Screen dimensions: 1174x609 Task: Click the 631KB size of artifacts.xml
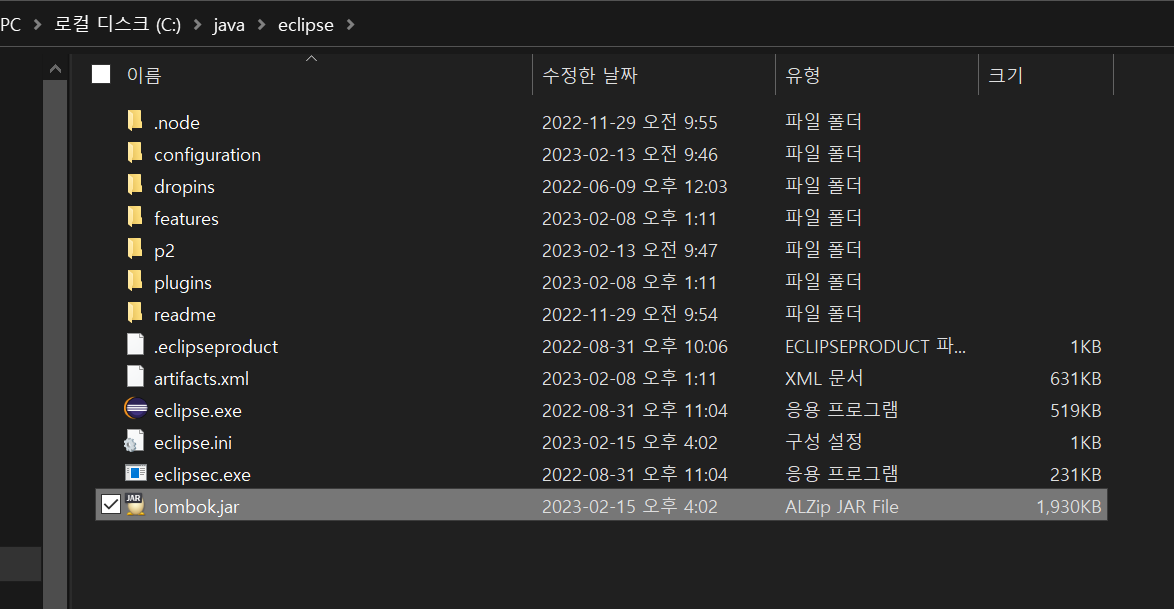coord(1075,378)
